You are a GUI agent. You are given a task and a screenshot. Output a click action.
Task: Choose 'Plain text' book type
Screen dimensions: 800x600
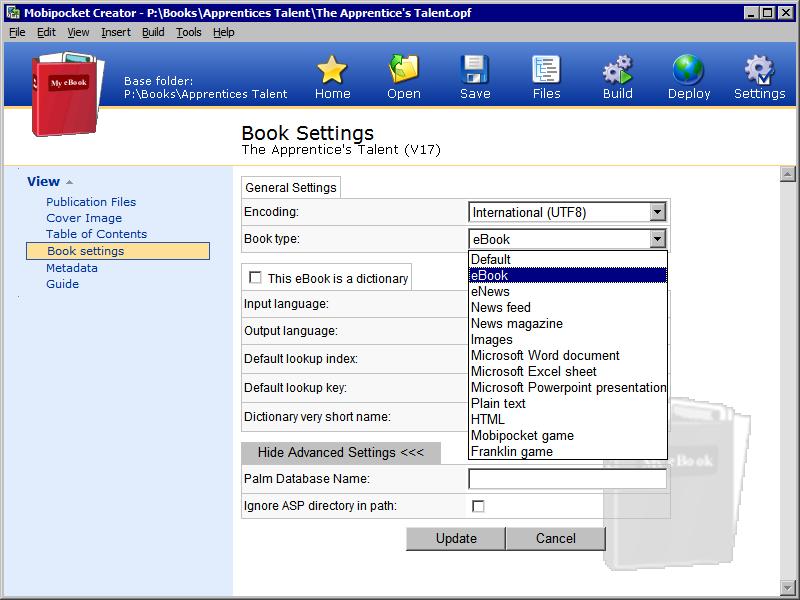point(567,403)
